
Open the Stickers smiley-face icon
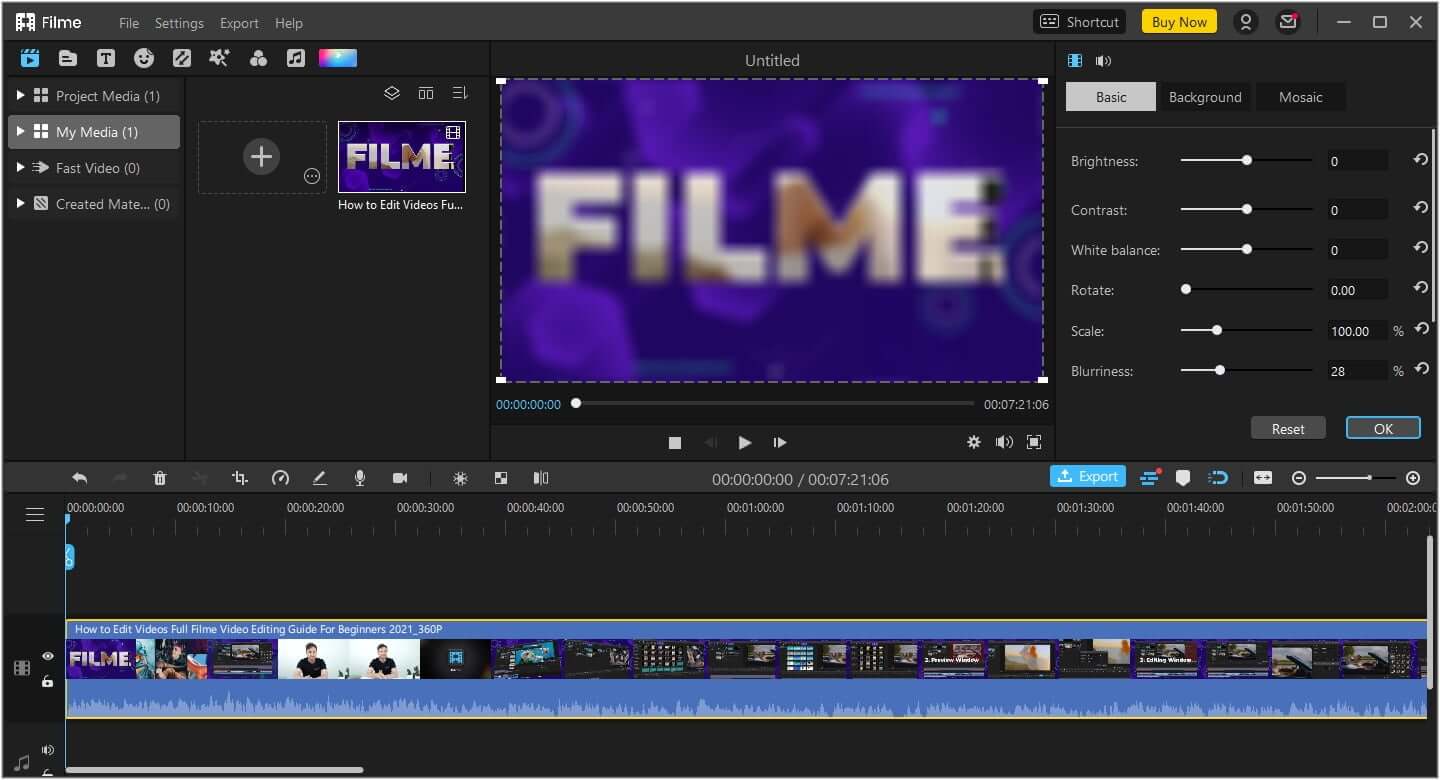pyautogui.click(x=144, y=58)
